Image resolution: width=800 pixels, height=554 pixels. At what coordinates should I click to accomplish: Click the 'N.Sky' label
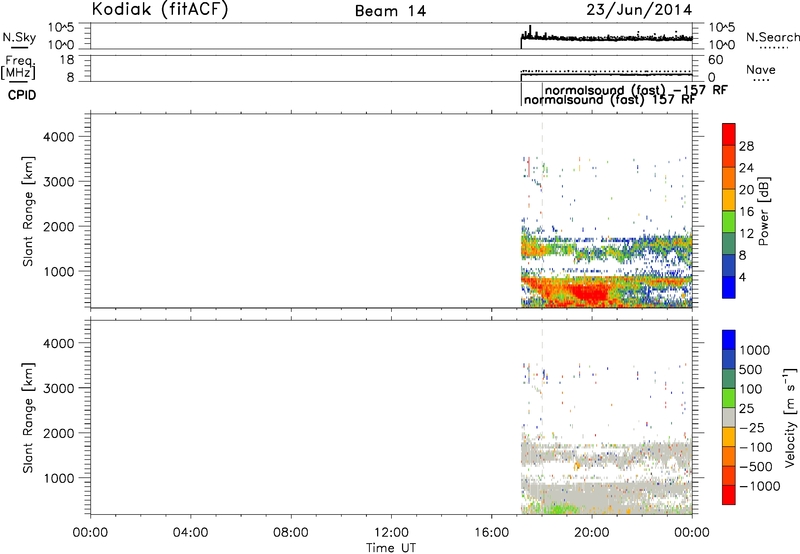tap(19, 37)
